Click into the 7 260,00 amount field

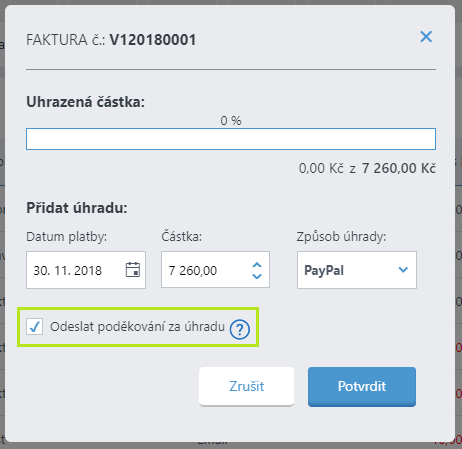[215, 270]
